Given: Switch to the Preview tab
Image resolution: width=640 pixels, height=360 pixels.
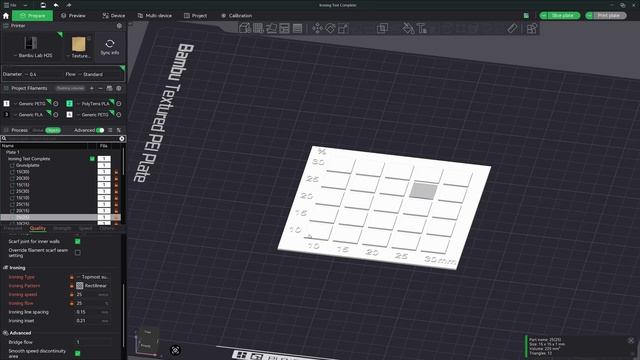Looking at the screenshot, I should [x=73, y=16].
